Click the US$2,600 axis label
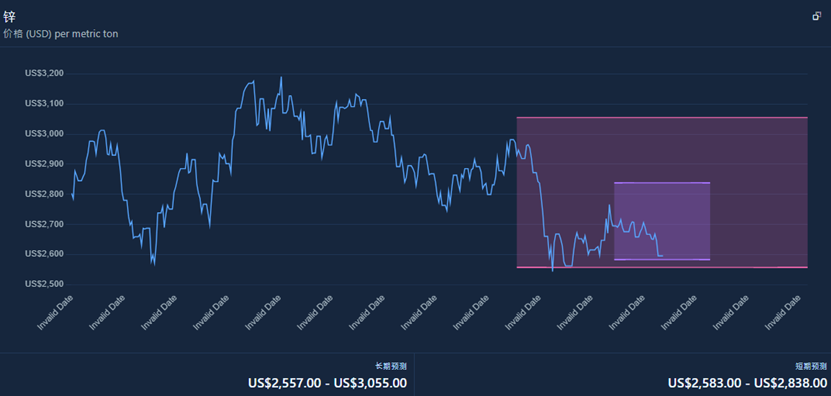This screenshot has height=396, width=831. [45, 254]
